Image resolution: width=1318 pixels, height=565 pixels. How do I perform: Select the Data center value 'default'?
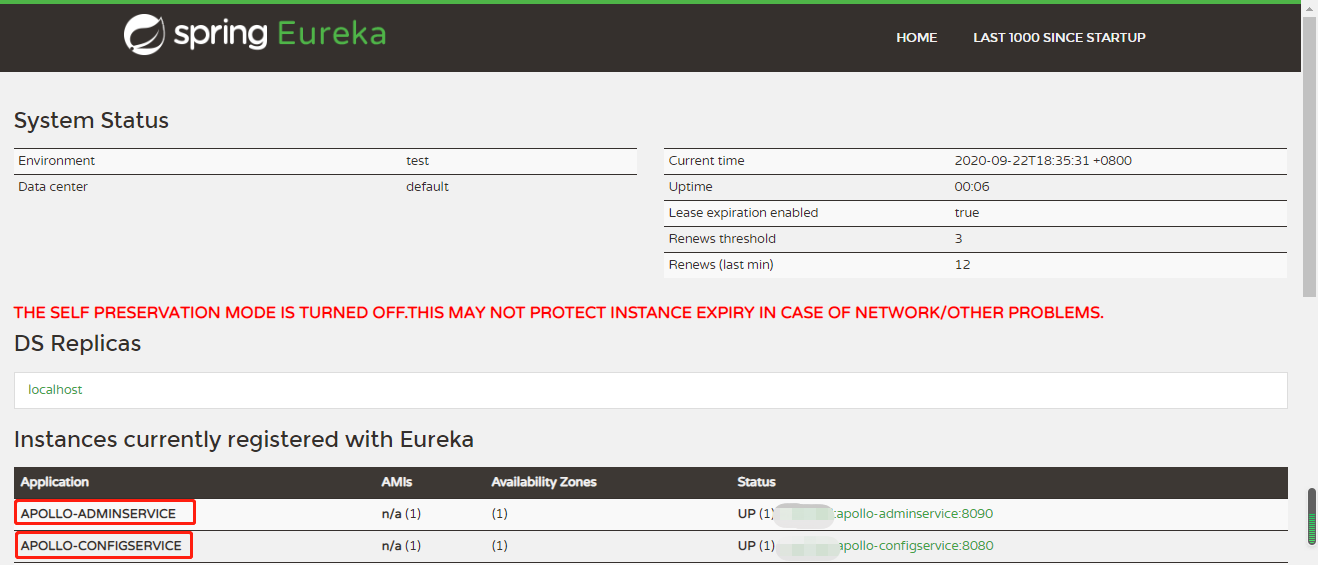[x=427, y=187]
